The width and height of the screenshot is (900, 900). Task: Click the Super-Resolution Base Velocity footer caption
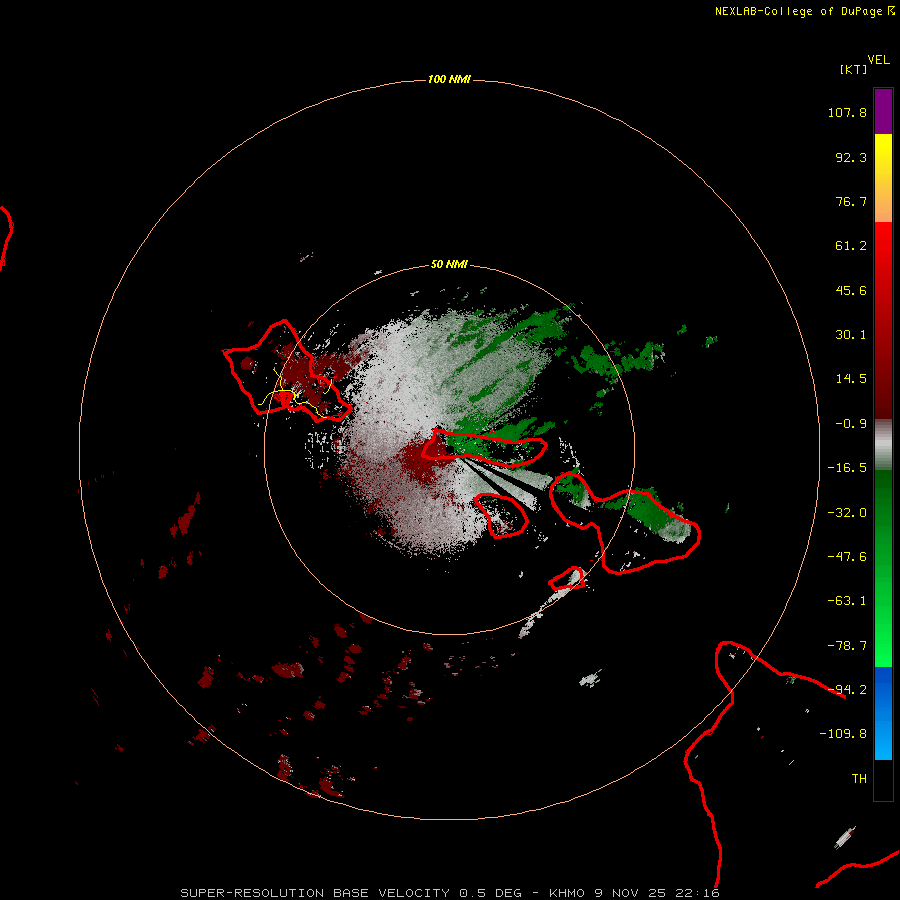point(449,893)
